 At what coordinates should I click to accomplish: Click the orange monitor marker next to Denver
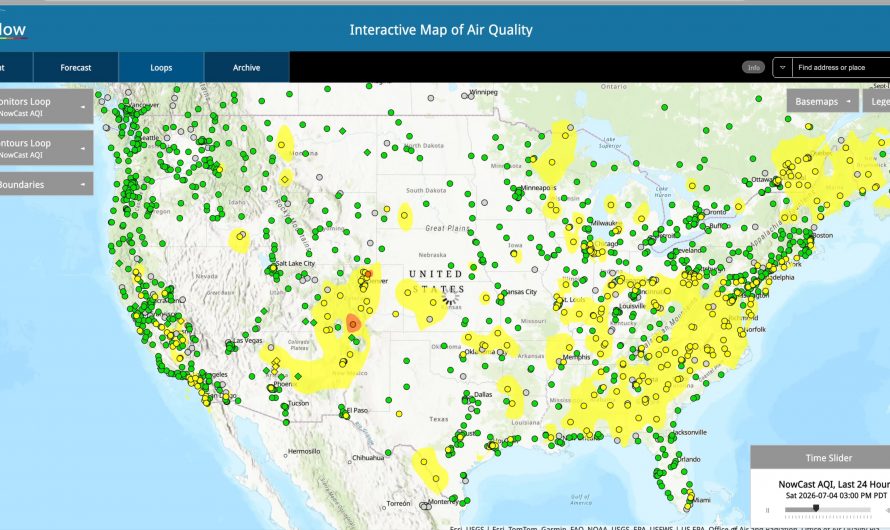pos(368,274)
